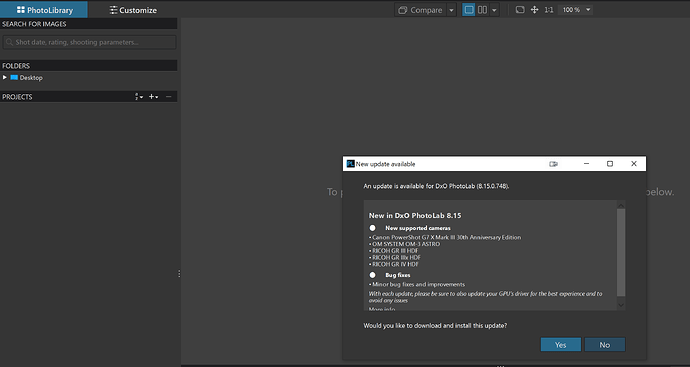Viewport: 690px width, 367px height.
Task: Click the Canon PowerShot G7 X Mark III line
Action: coord(445,237)
